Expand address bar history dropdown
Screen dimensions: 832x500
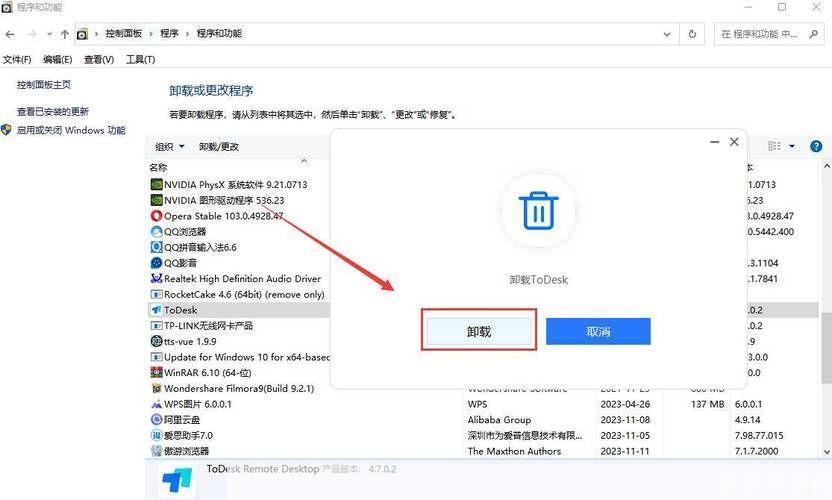(x=667, y=34)
